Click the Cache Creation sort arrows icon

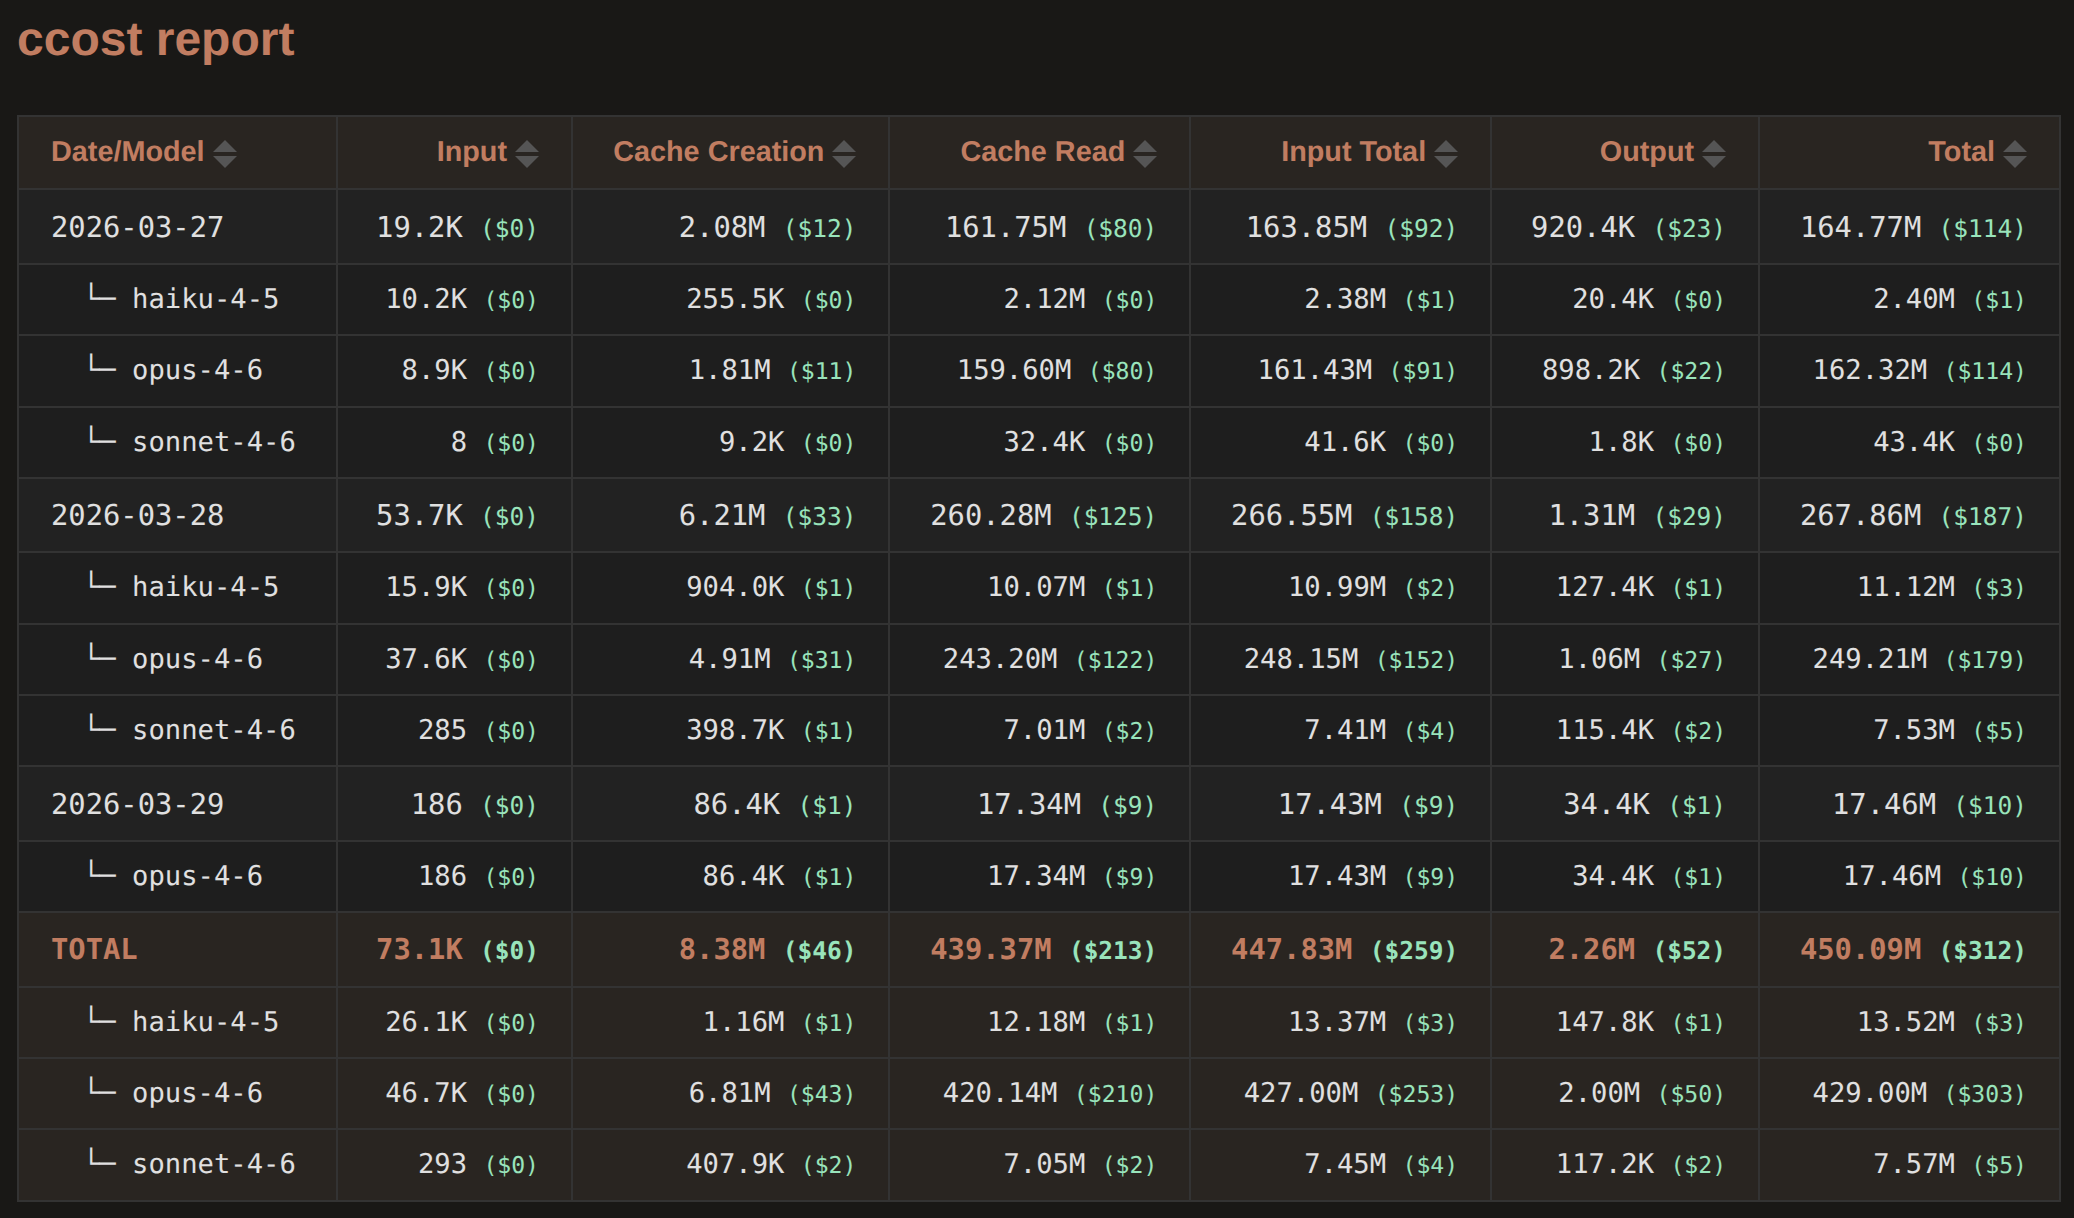click(844, 153)
